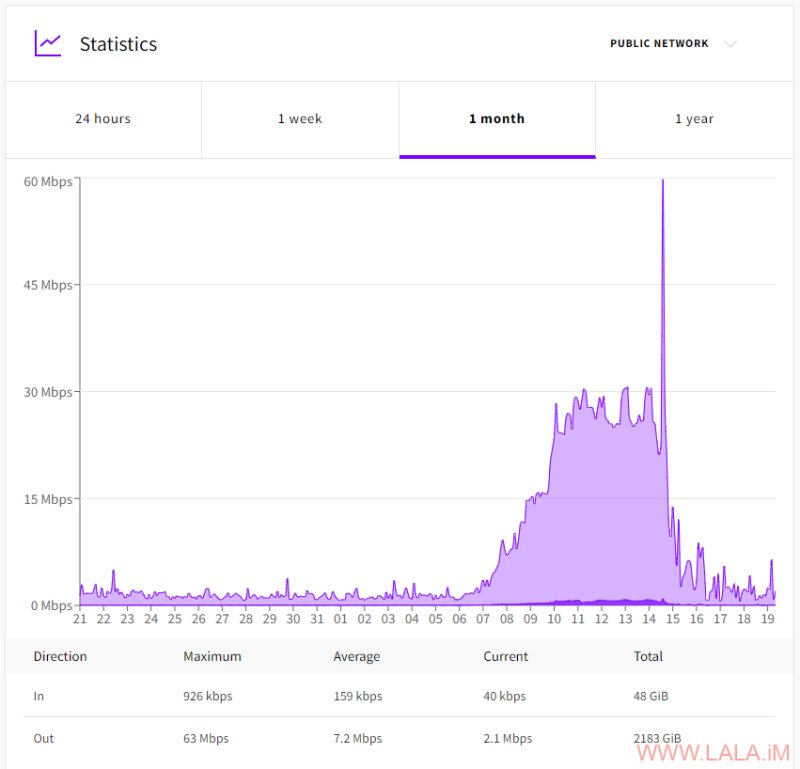Viewport: 800px width, 769px height.
Task: Click the Out direction row label
Action: (43, 738)
